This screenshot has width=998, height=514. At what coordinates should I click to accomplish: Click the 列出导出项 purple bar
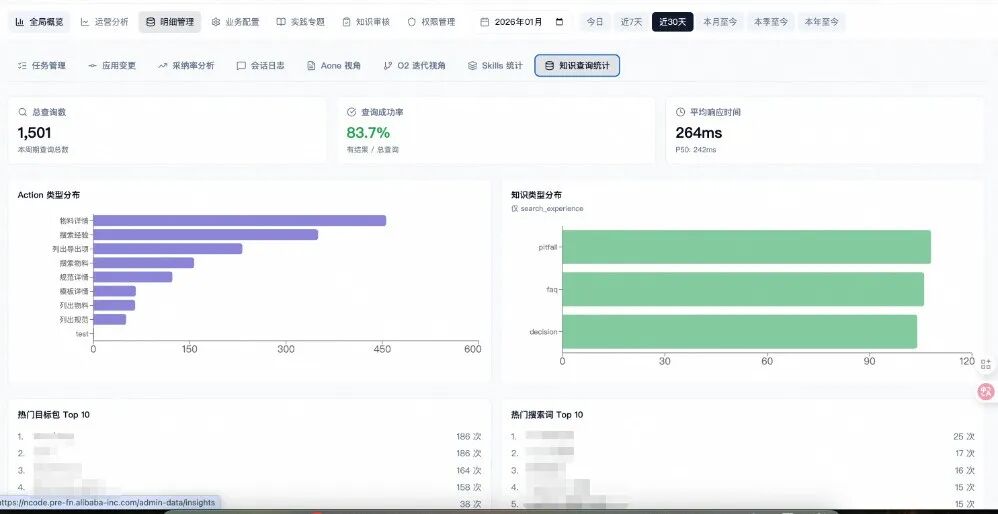click(168, 249)
